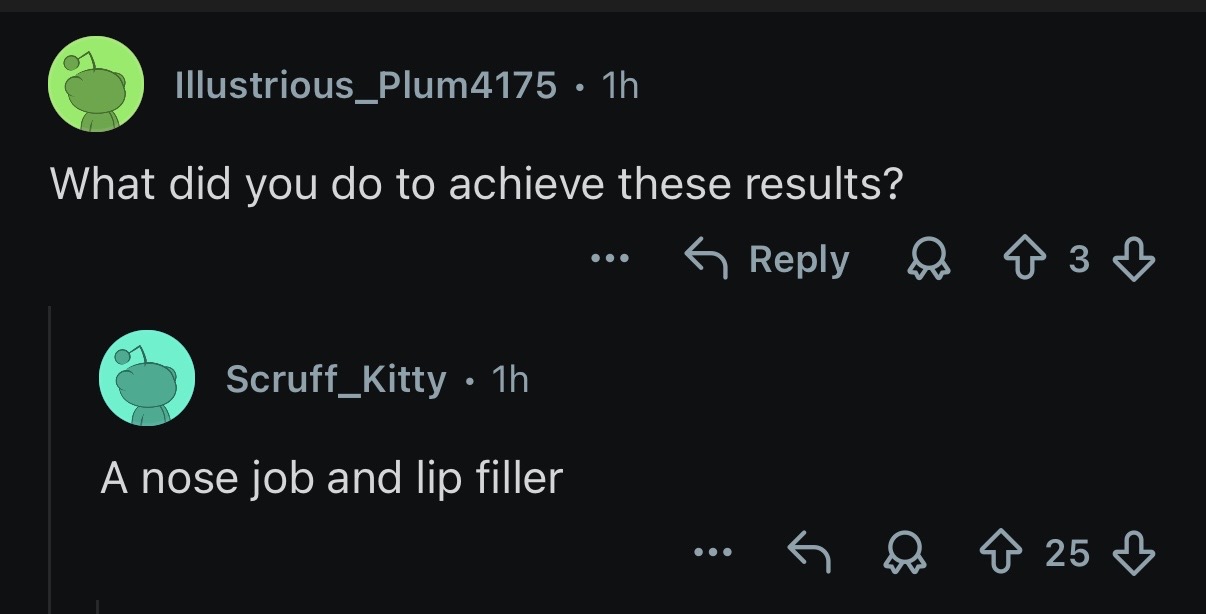Downvote Illustrious_Plum4175's comment
The height and width of the screenshot is (614, 1206).
(1133, 260)
